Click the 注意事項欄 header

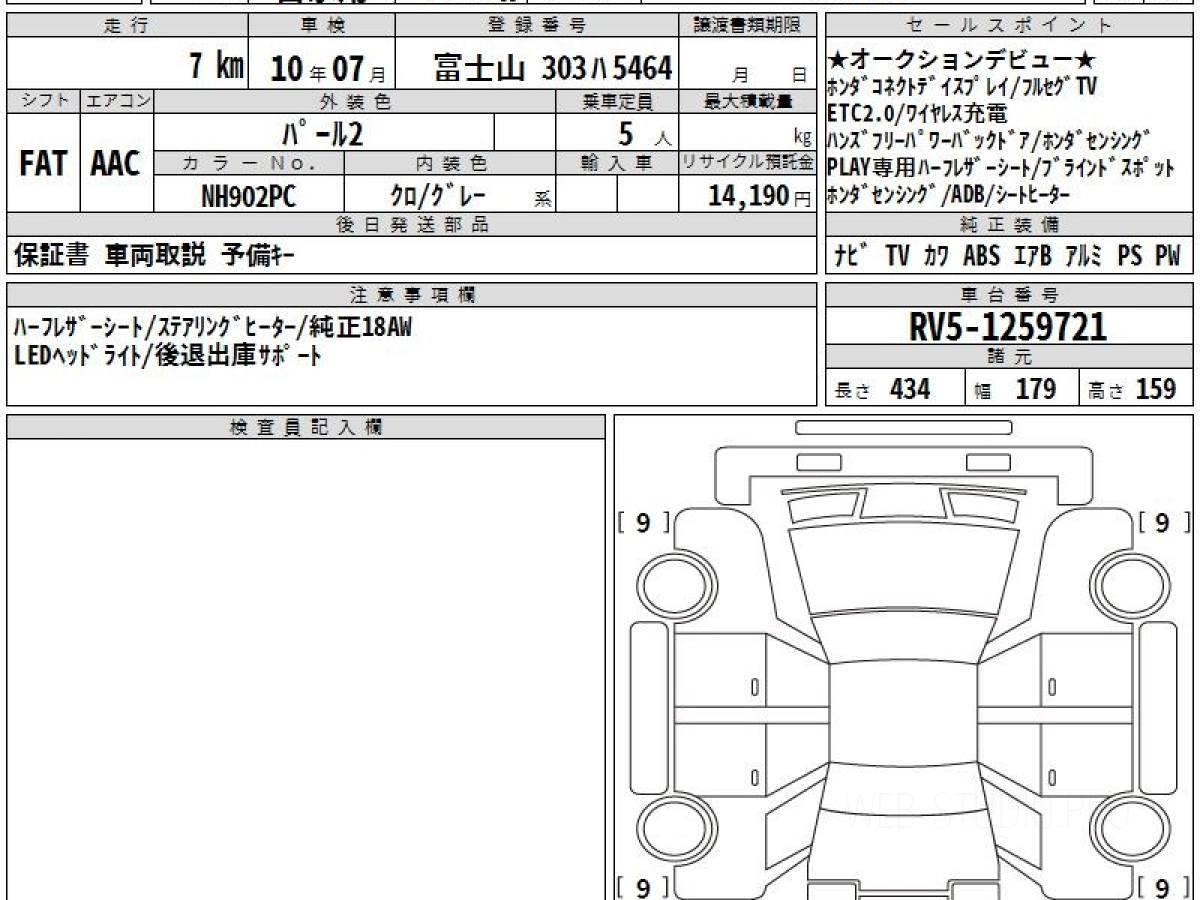click(x=412, y=294)
